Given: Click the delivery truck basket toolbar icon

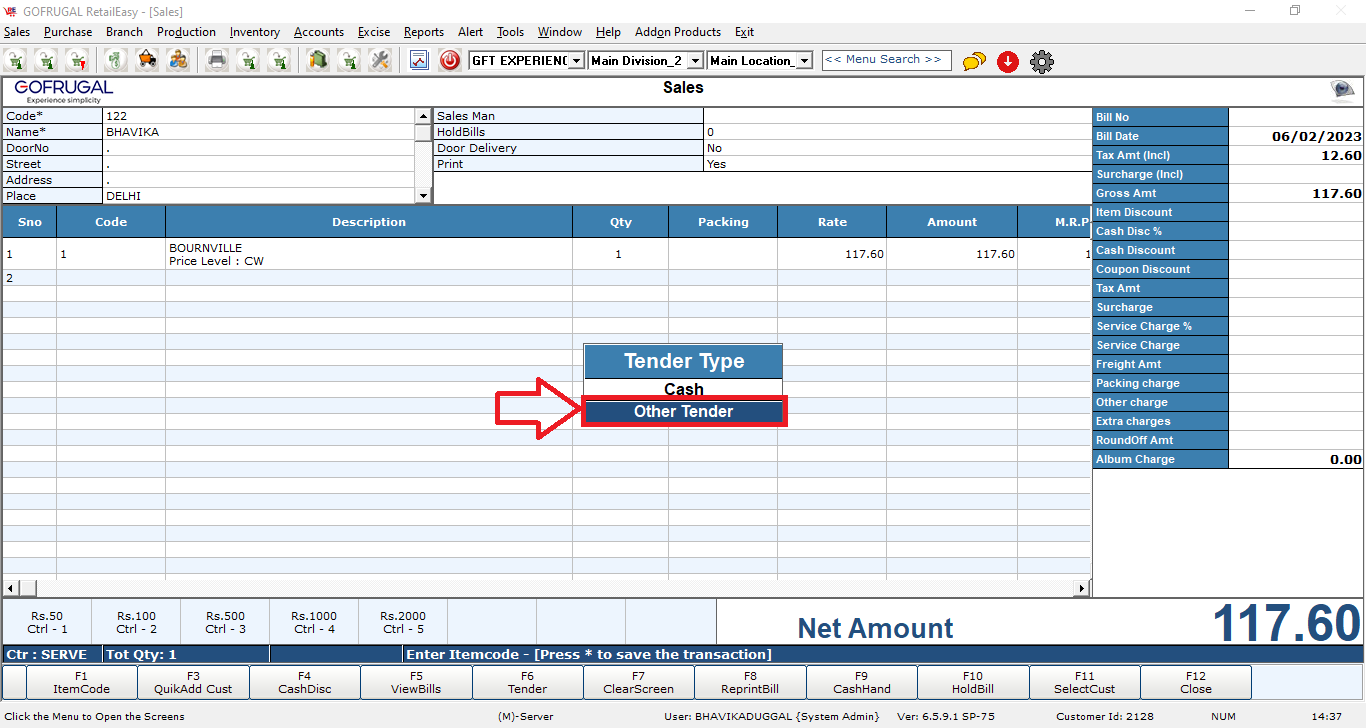Looking at the screenshot, I should point(148,60).
